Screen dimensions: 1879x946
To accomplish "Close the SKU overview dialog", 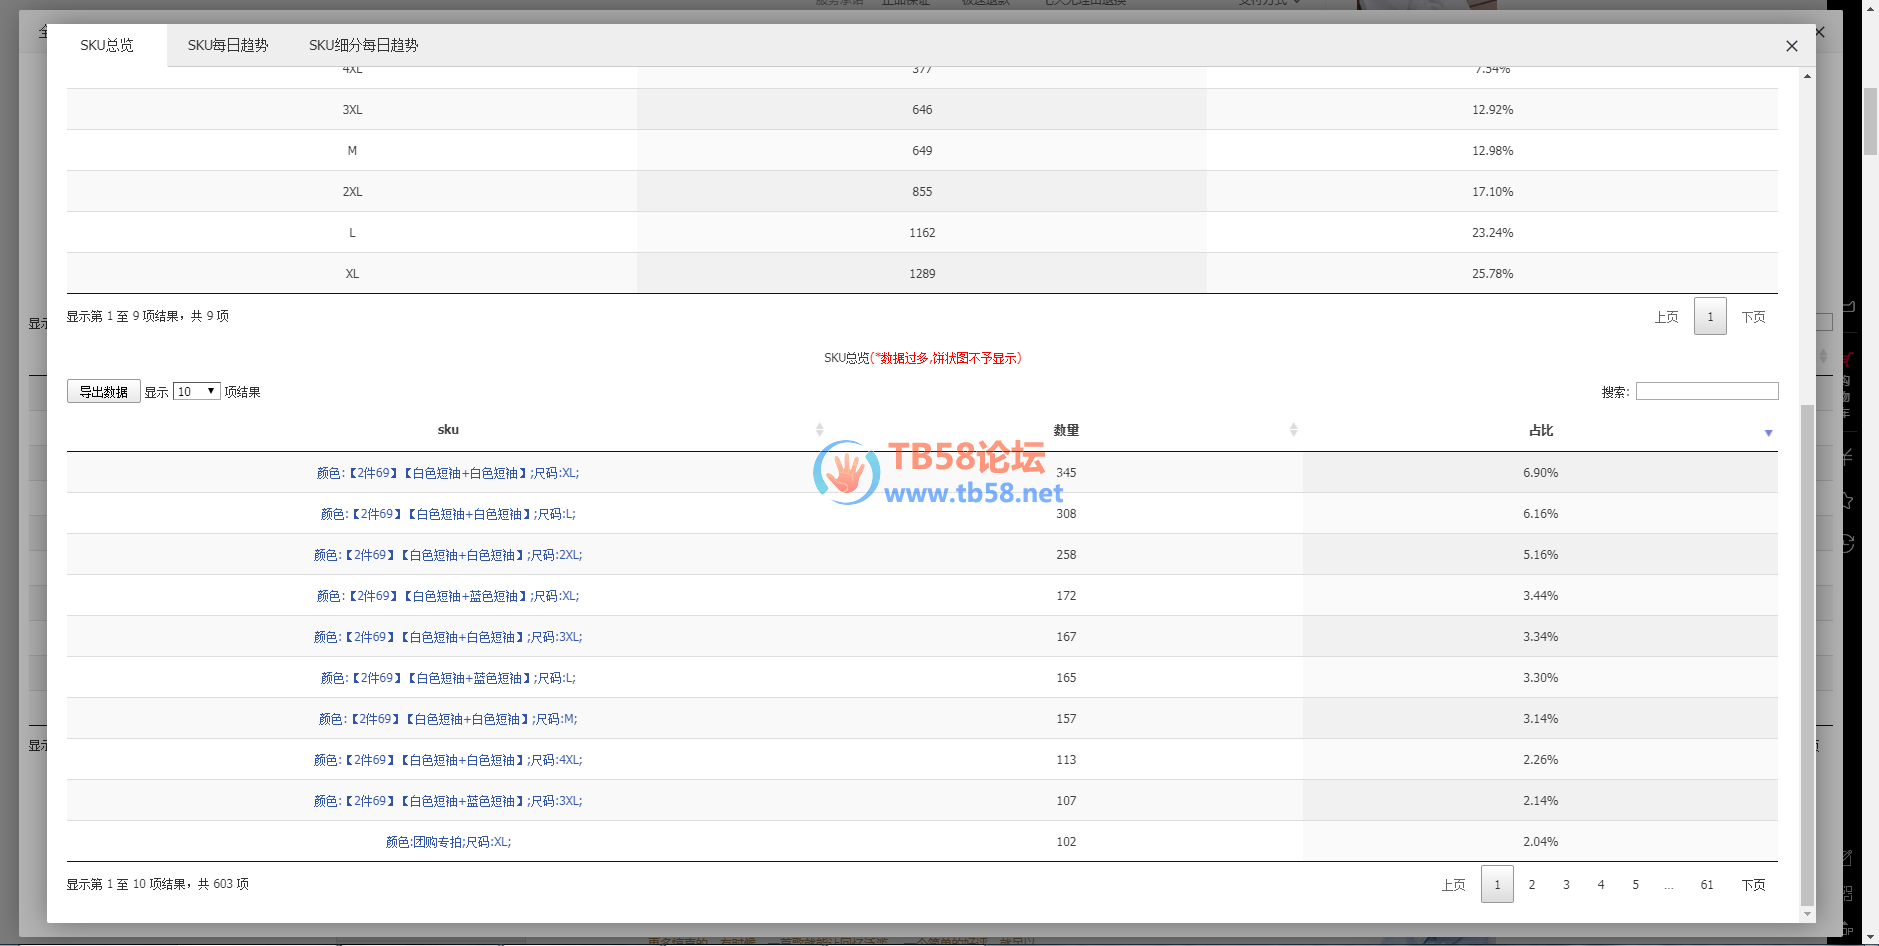I will tap(1791, 46).
